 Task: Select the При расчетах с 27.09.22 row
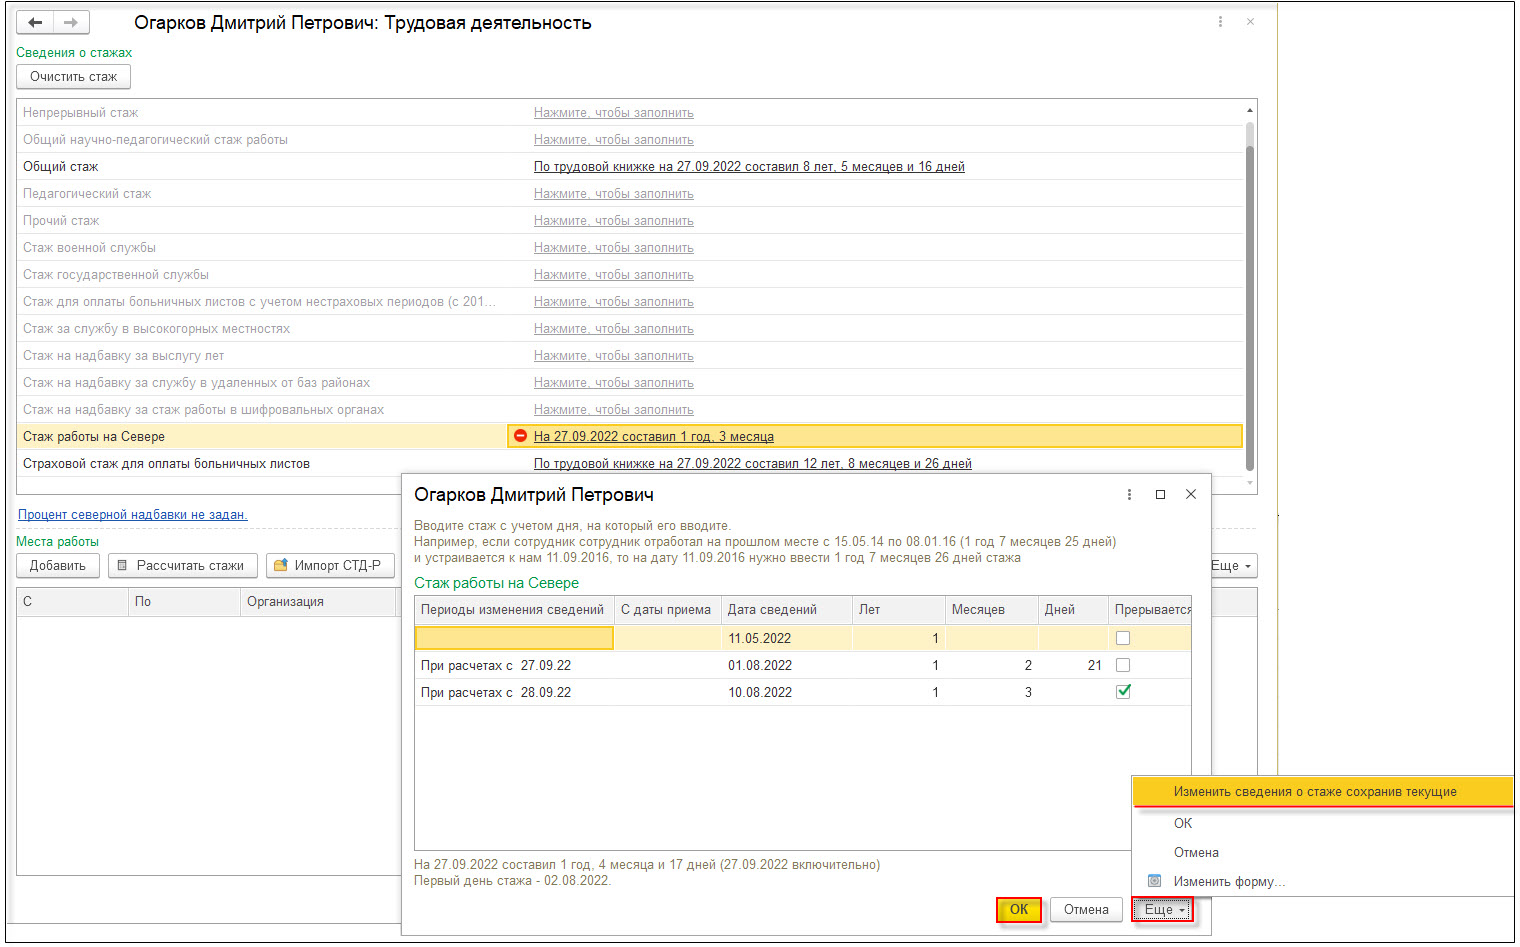tap(803, 665)
